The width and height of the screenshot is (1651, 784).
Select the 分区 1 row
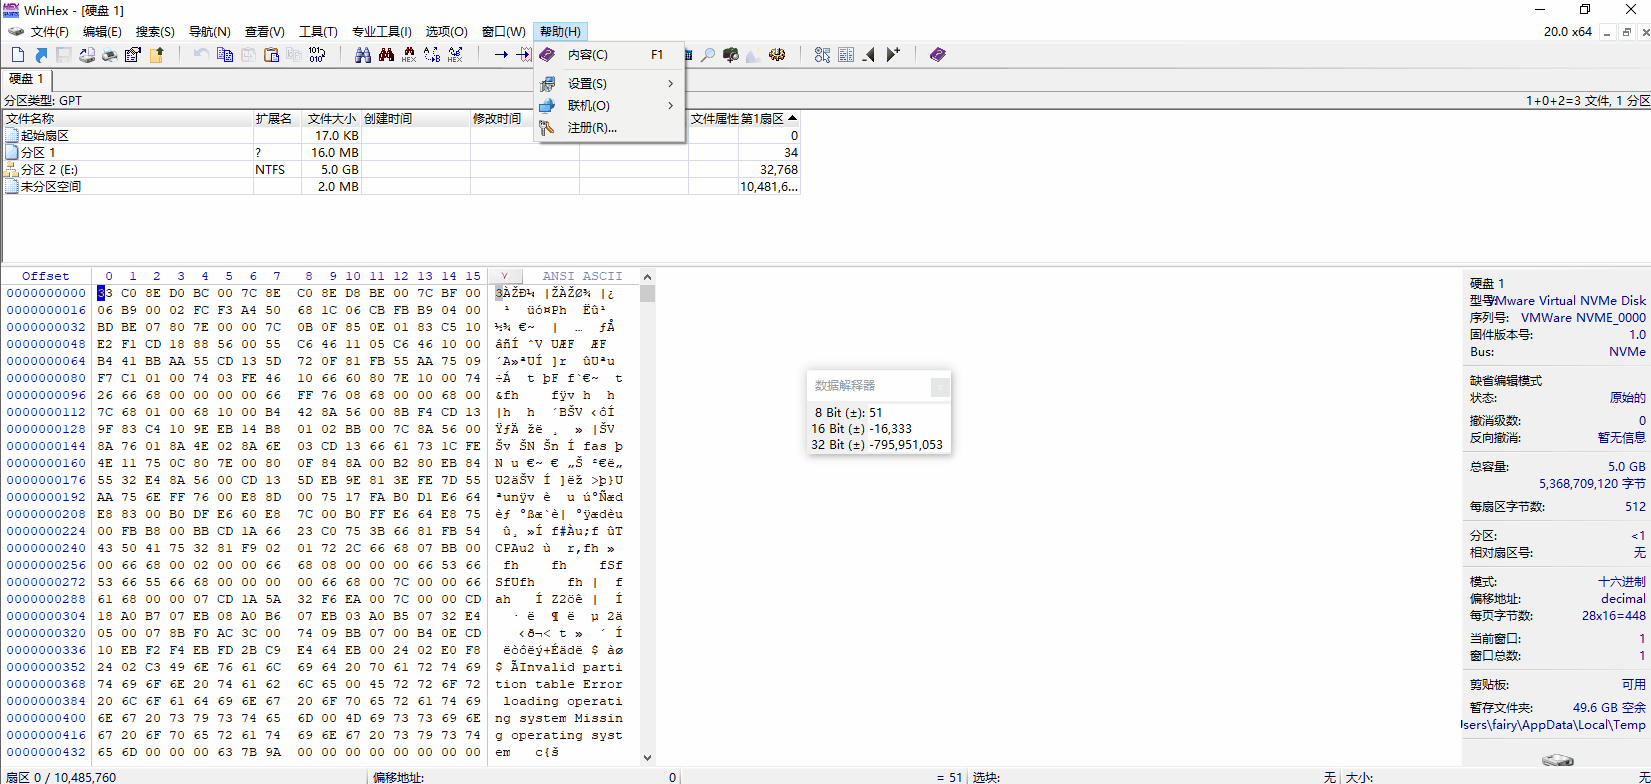click(x=401, y=153)
